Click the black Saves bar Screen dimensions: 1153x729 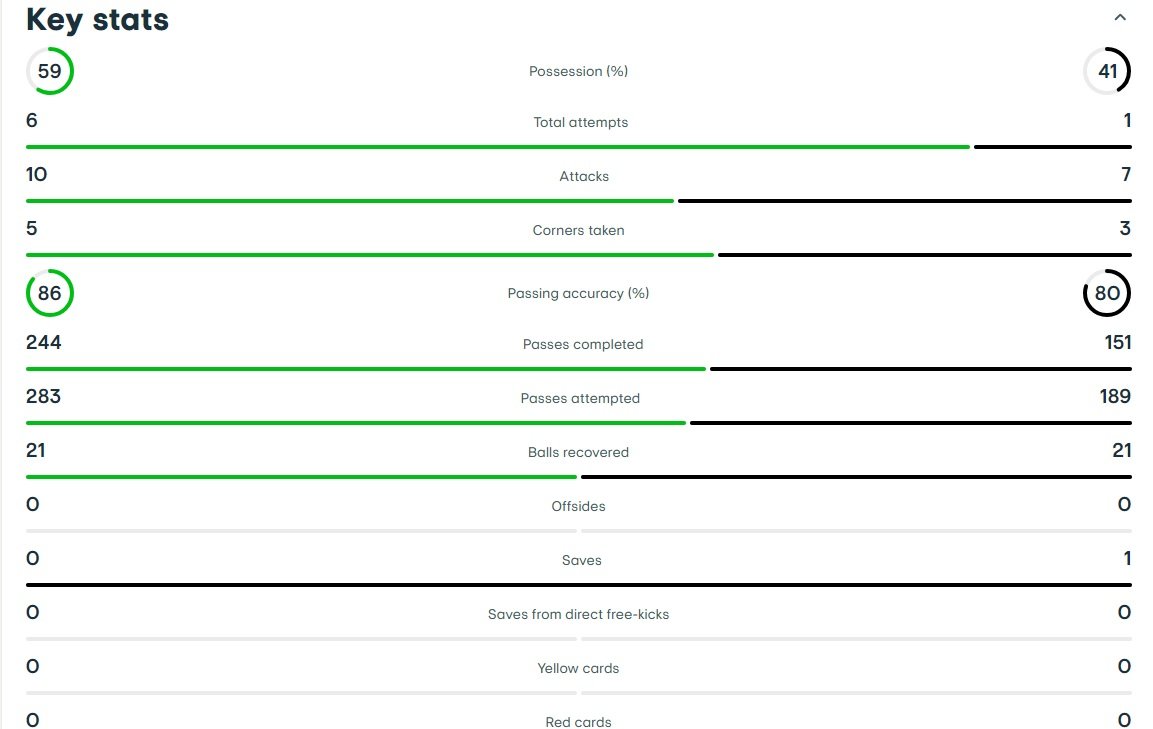[579, 585]
